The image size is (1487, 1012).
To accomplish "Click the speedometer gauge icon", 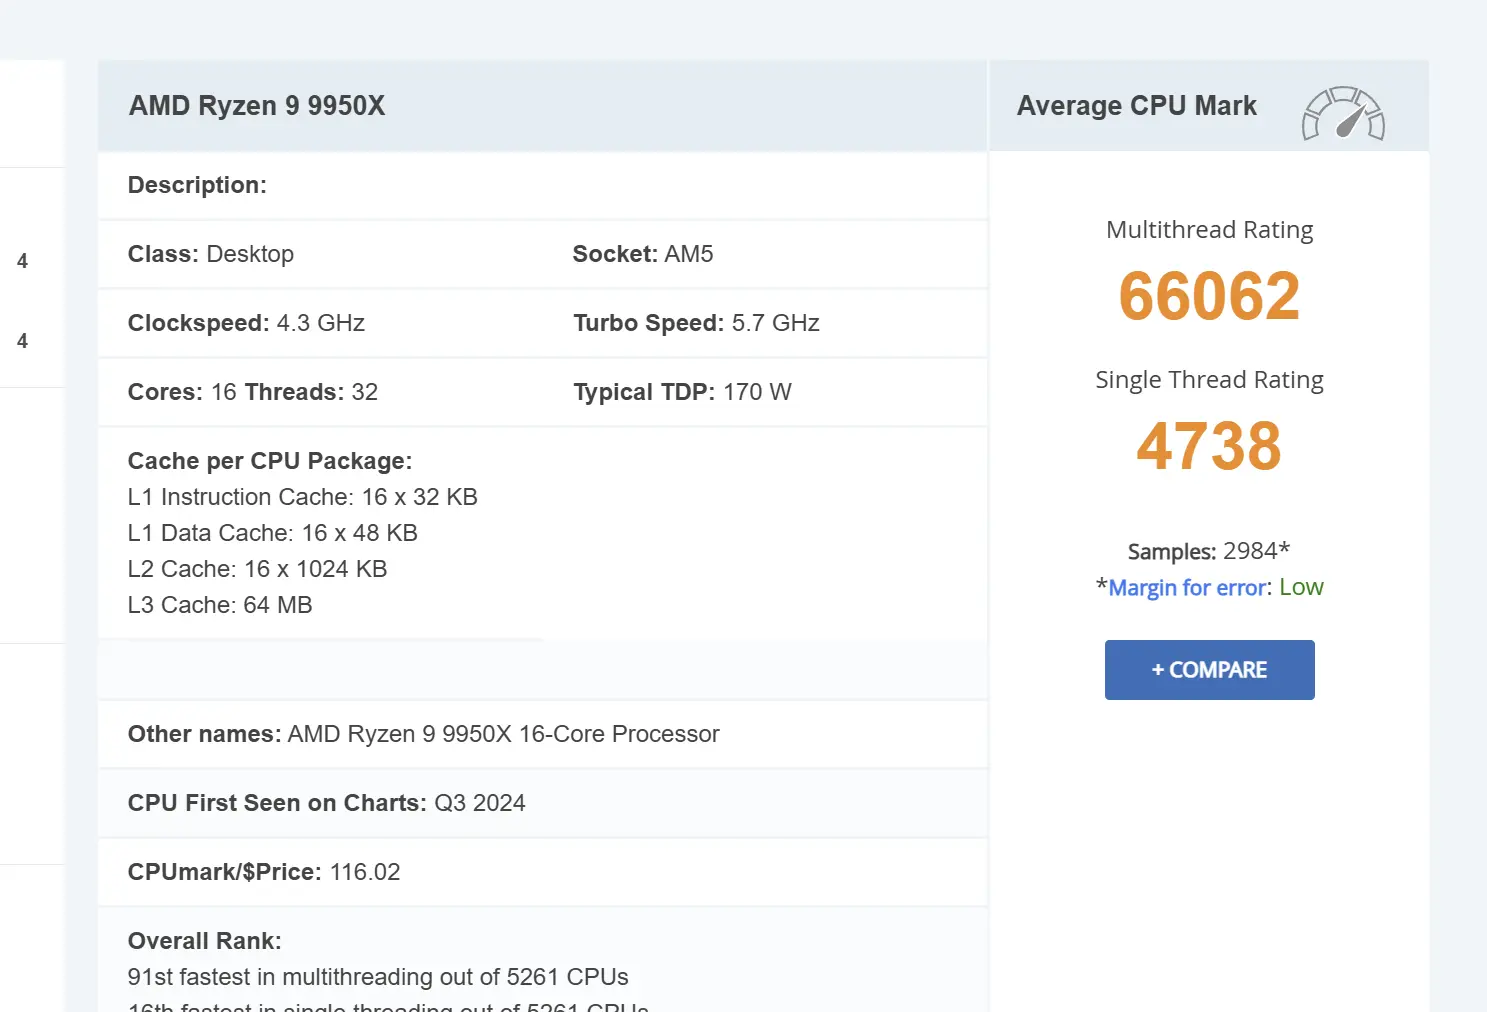I will point(1343,113).
